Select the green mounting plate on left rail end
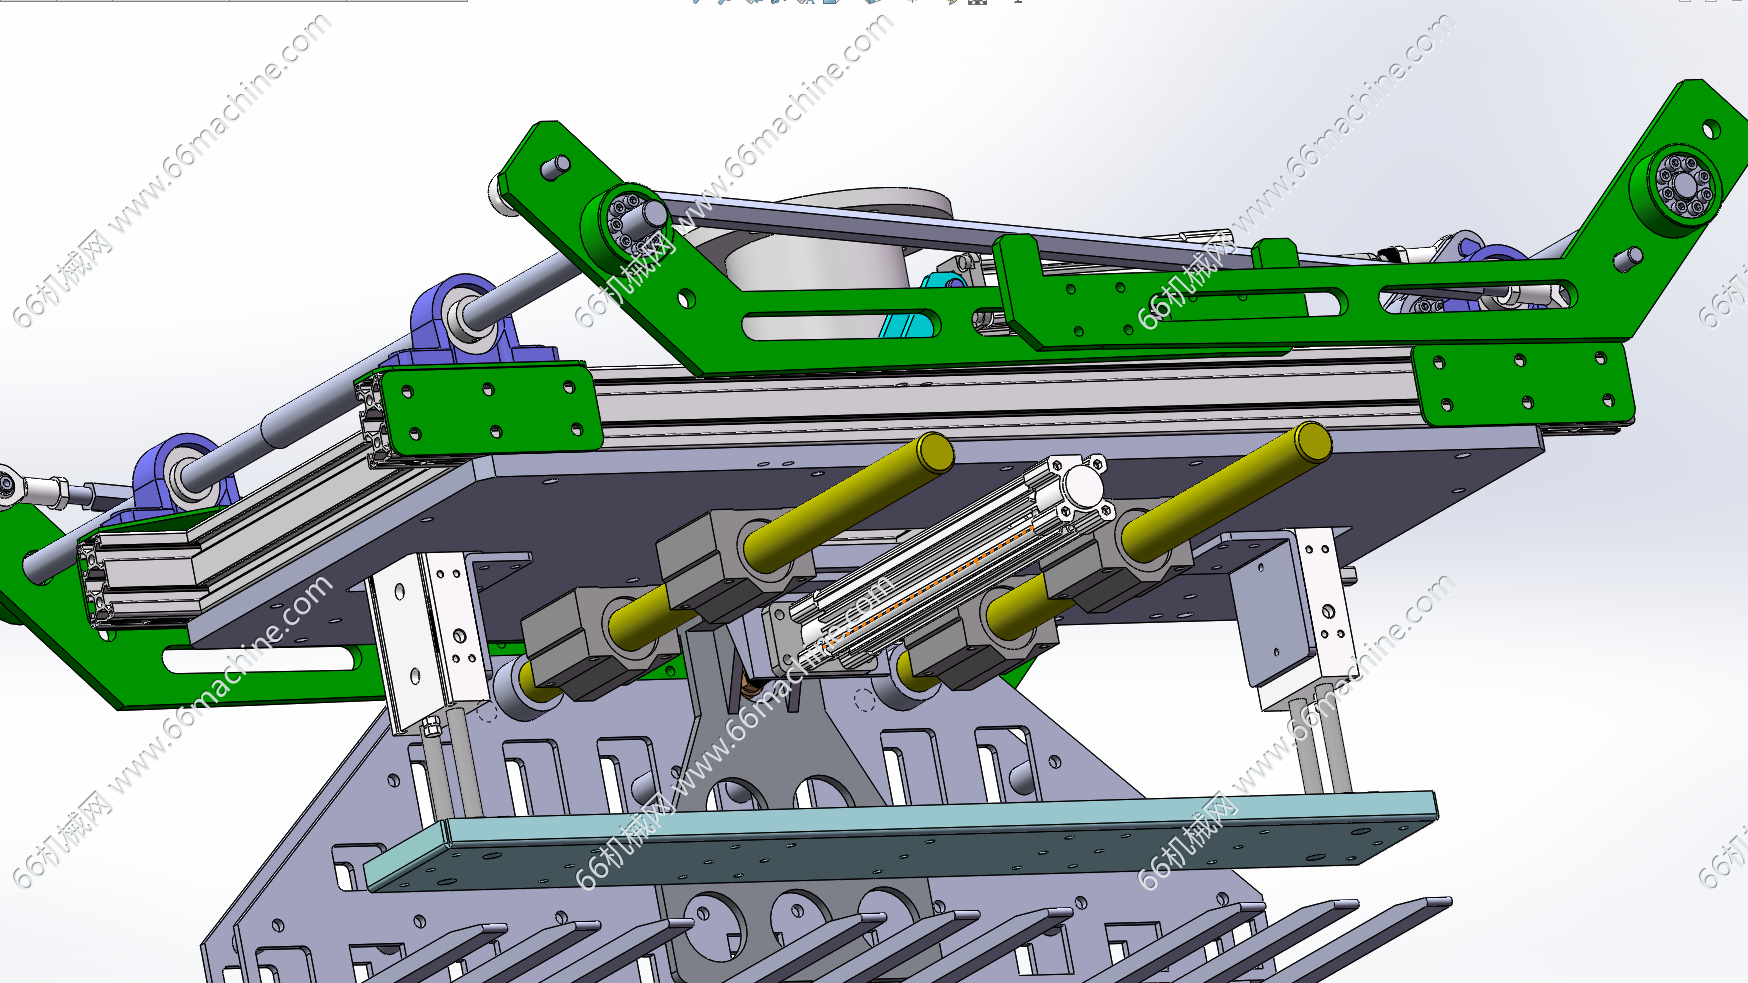Image resolution: width=1748 pixels, height=983 pixels. click(492, 407)
